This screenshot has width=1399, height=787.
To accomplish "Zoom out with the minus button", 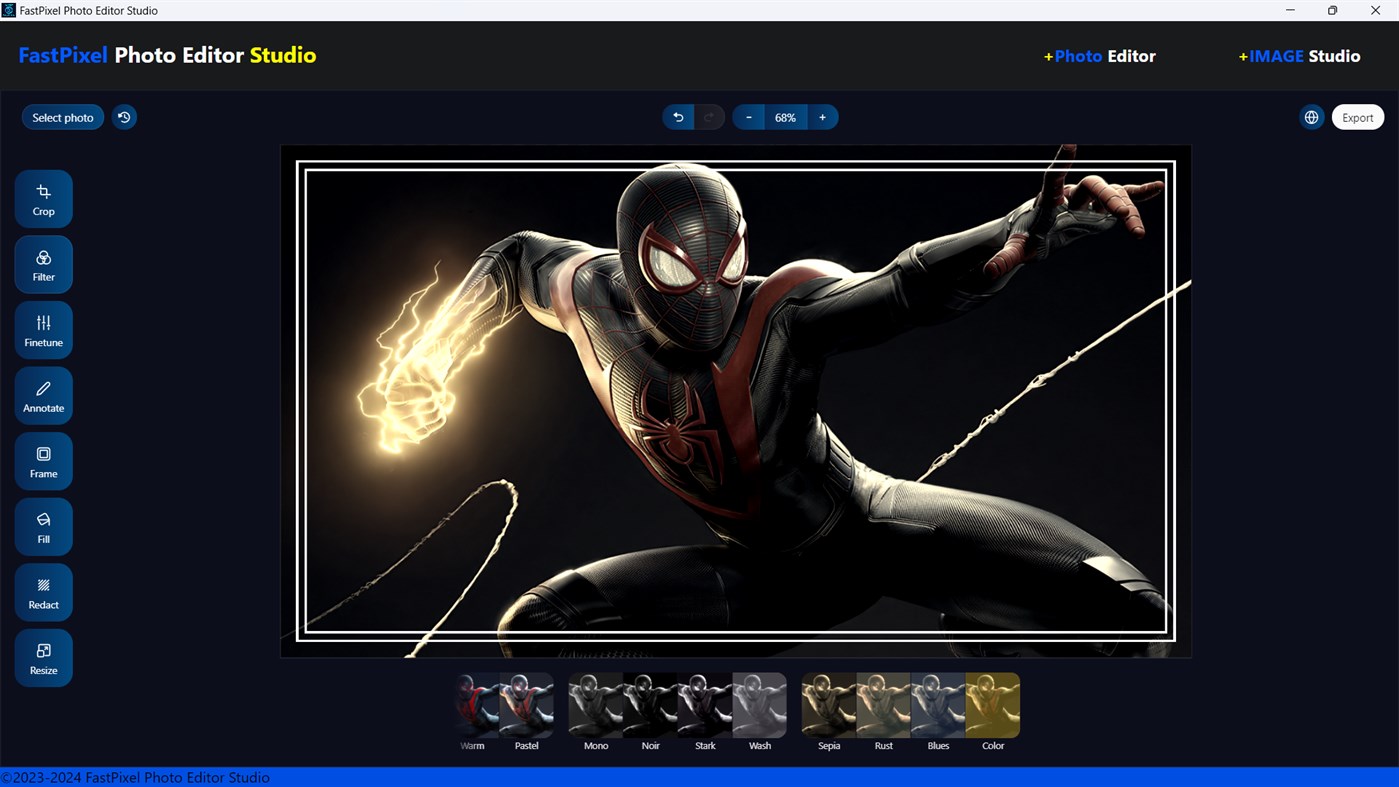I will 748,117.
